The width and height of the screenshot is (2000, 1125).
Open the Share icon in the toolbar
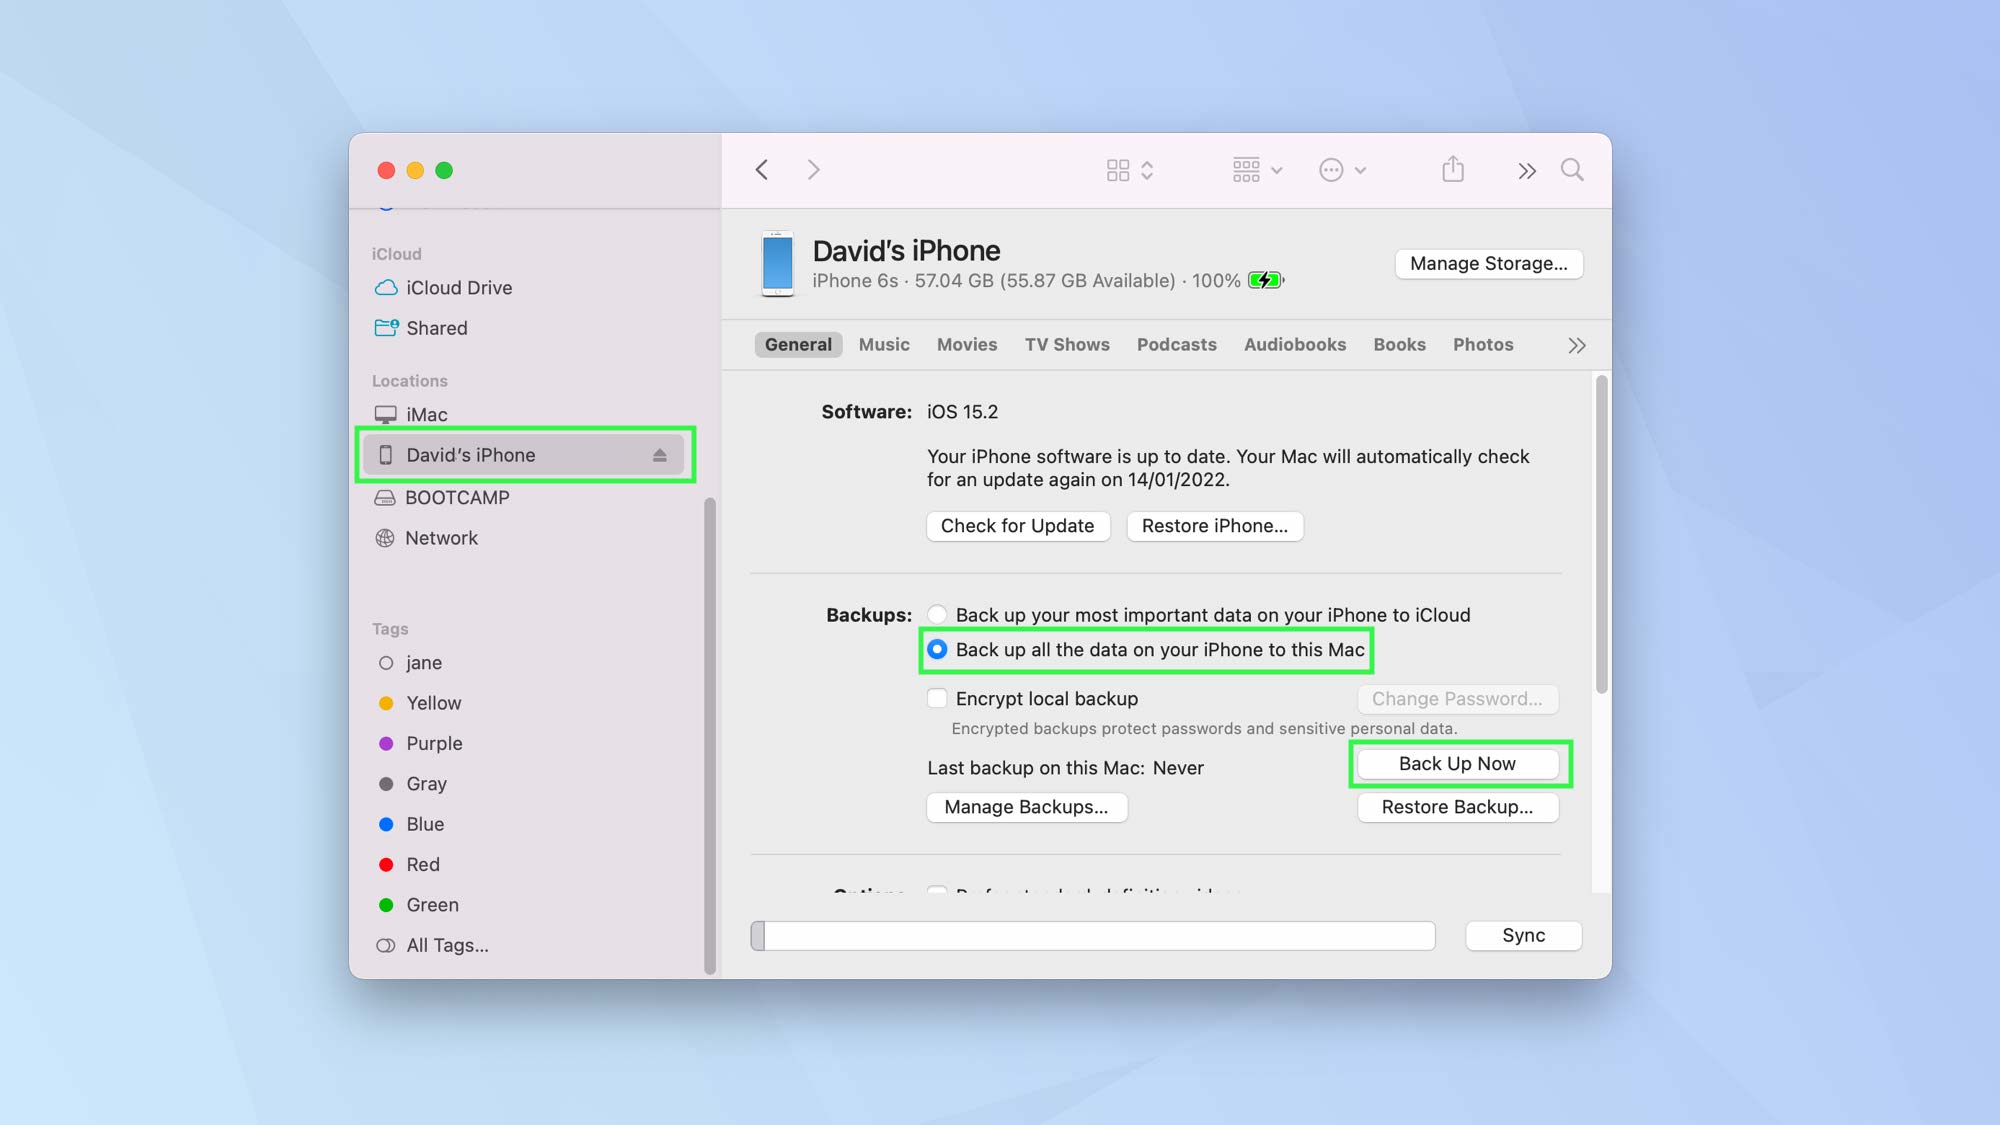coord(1452,170)
